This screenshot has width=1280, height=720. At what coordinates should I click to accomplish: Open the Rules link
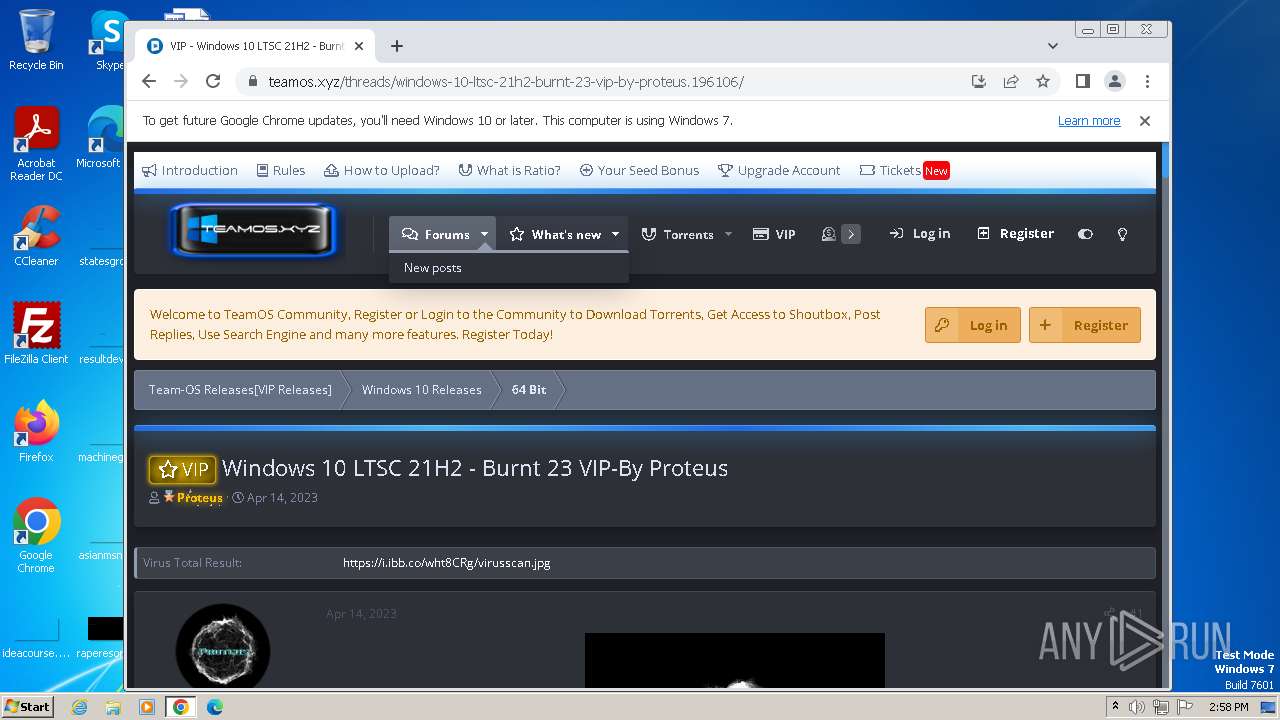(281, 170)
